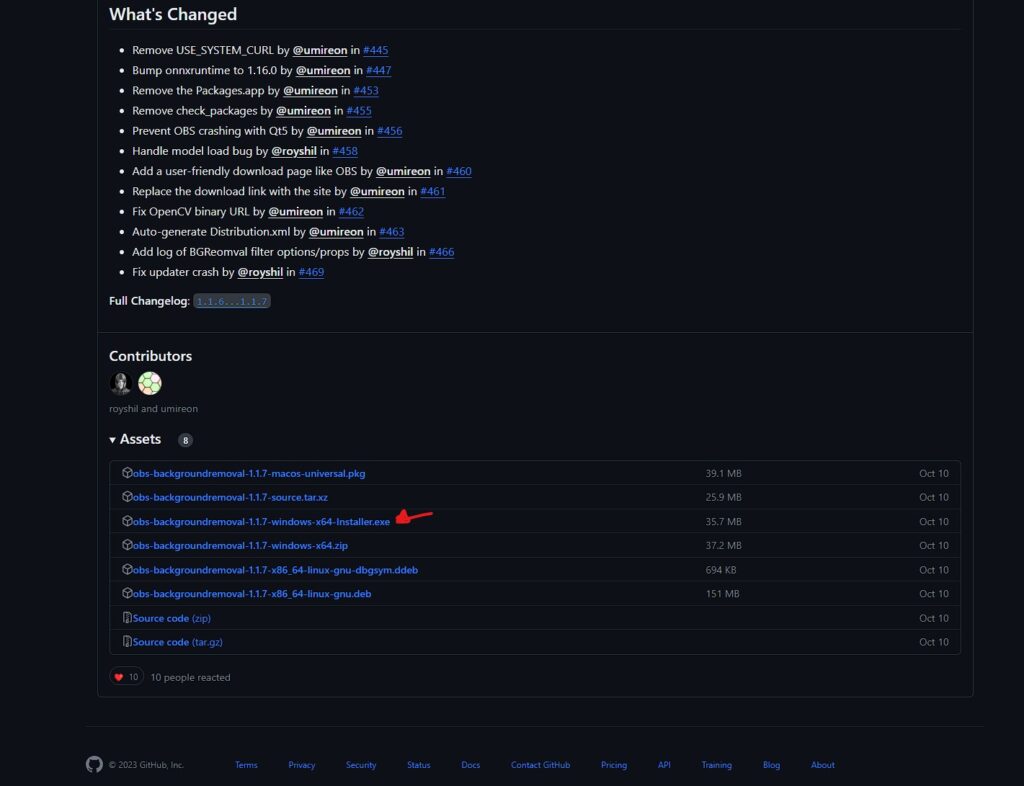
Task: Click the '694 KB' file size
Action: coord(721,570)
